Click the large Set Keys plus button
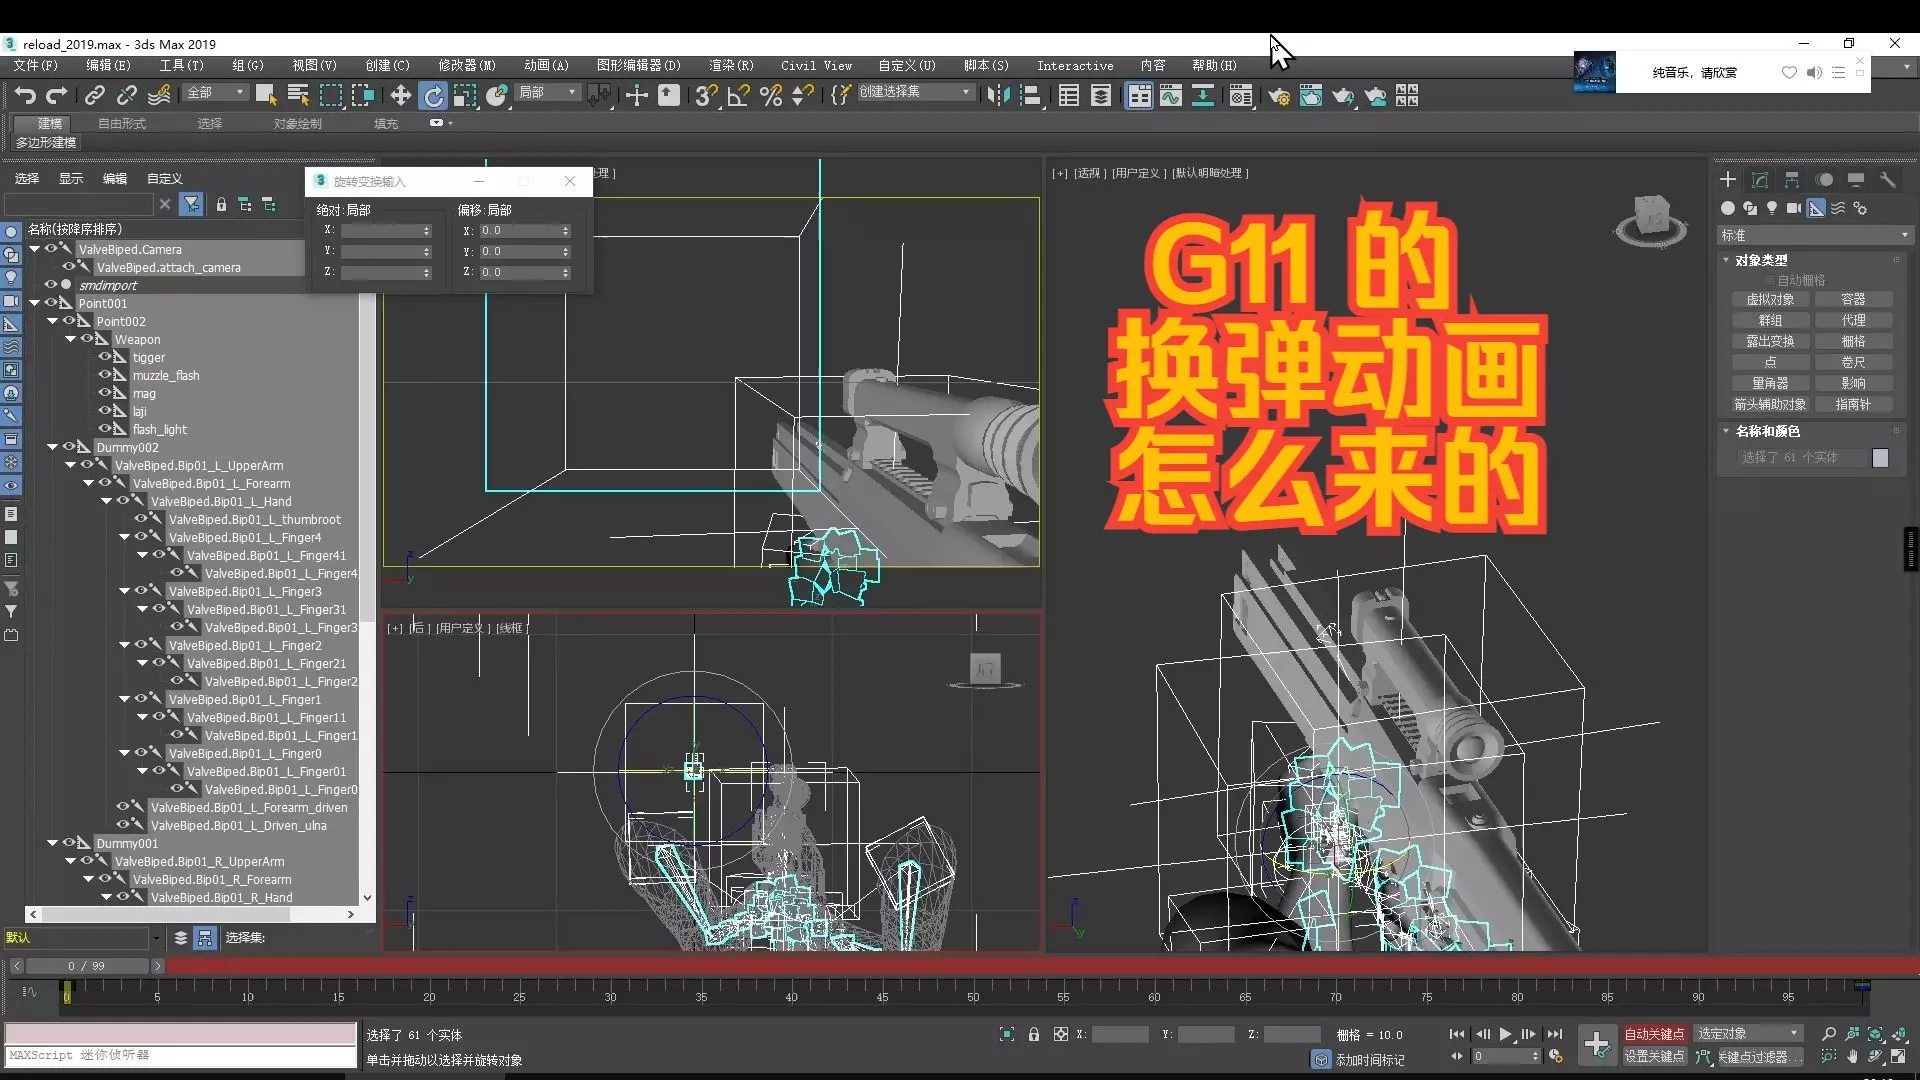1920x1080 pixels. click(x=1596, y=1045)
